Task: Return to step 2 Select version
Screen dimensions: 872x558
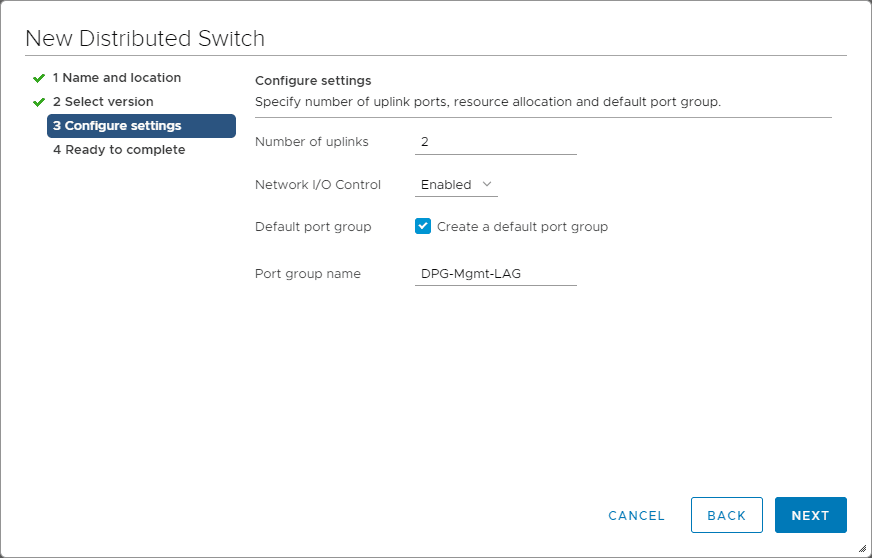Action: click(x=103, y=102)
